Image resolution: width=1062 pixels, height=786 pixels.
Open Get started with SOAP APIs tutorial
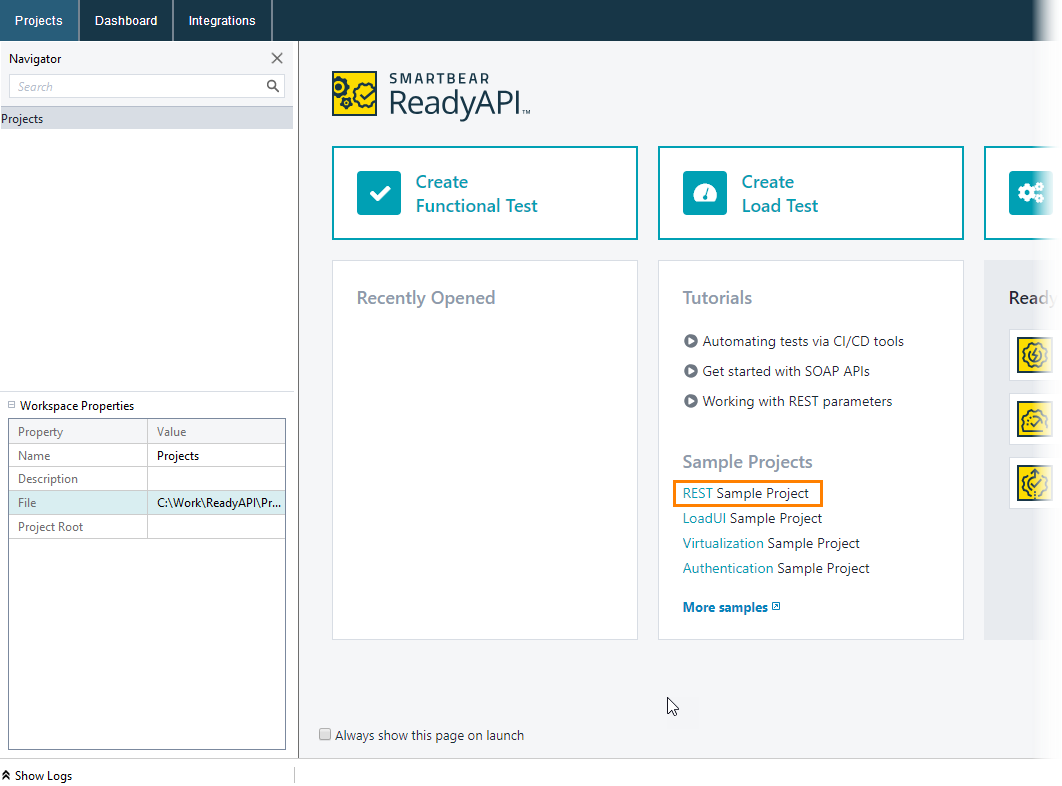coord(786,371)
